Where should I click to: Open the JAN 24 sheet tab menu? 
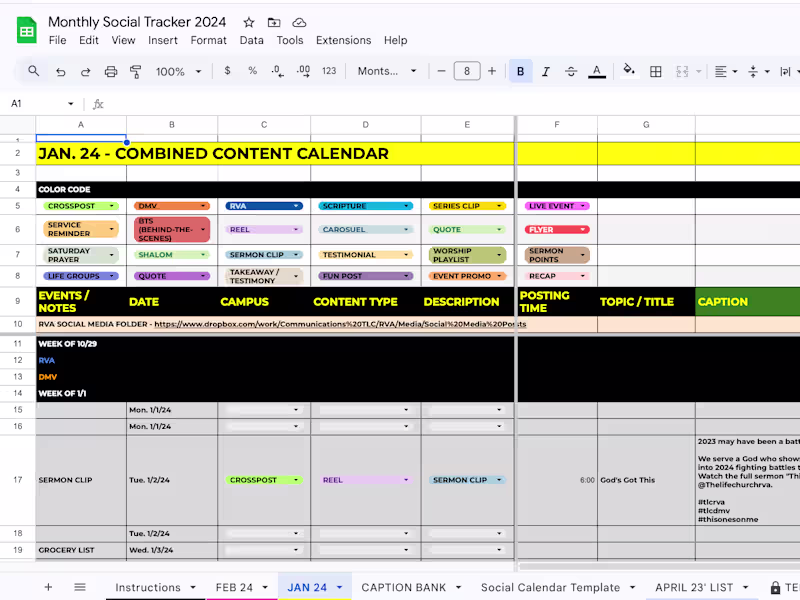pos(338,587)
